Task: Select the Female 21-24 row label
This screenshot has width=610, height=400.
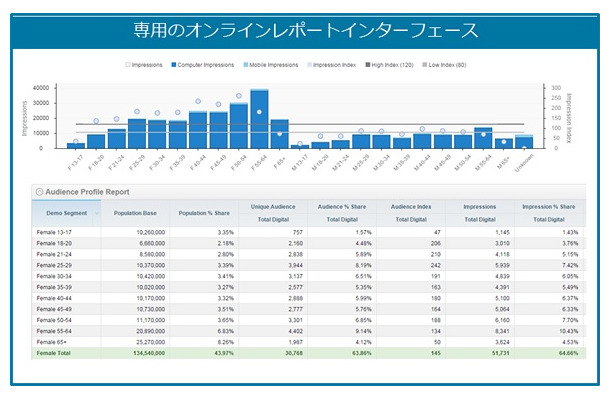Action: [x=54, y=254]
